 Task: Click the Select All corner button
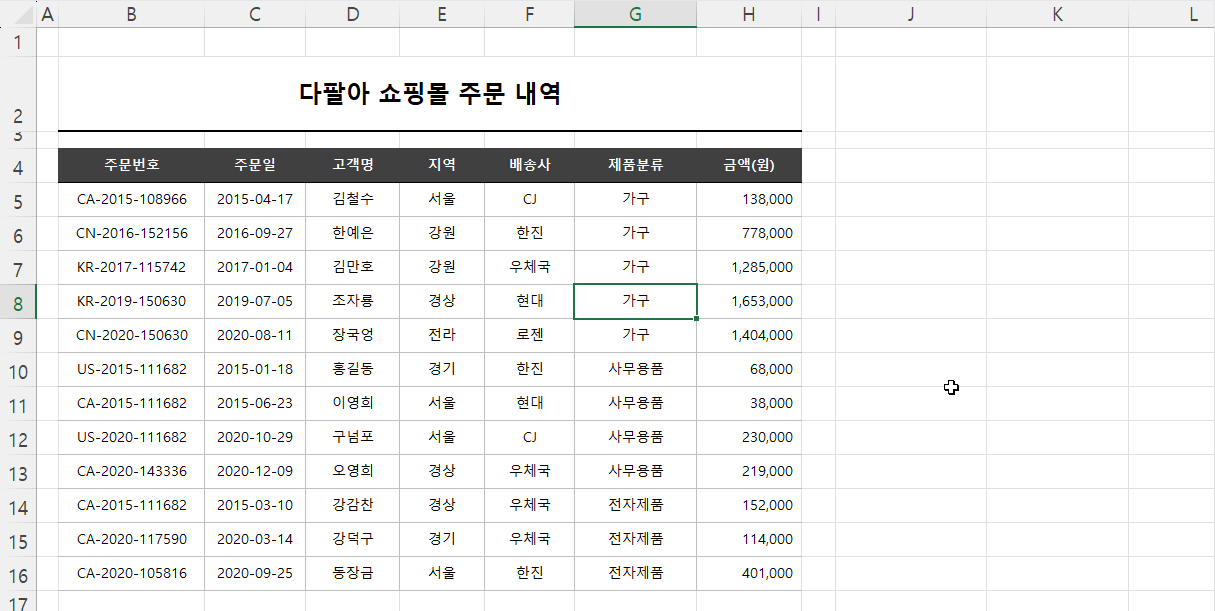(18, 14)
